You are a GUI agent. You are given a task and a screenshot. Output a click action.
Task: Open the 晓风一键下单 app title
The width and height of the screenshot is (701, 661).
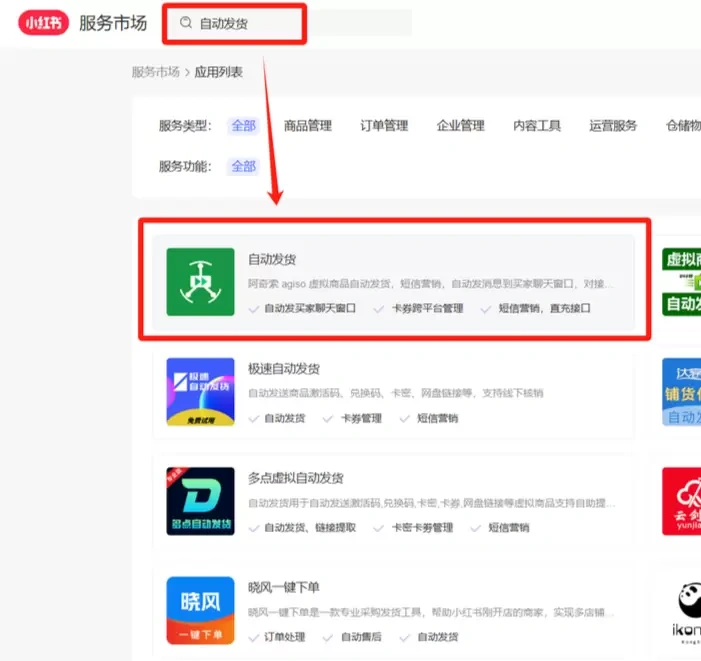[284, 587]
